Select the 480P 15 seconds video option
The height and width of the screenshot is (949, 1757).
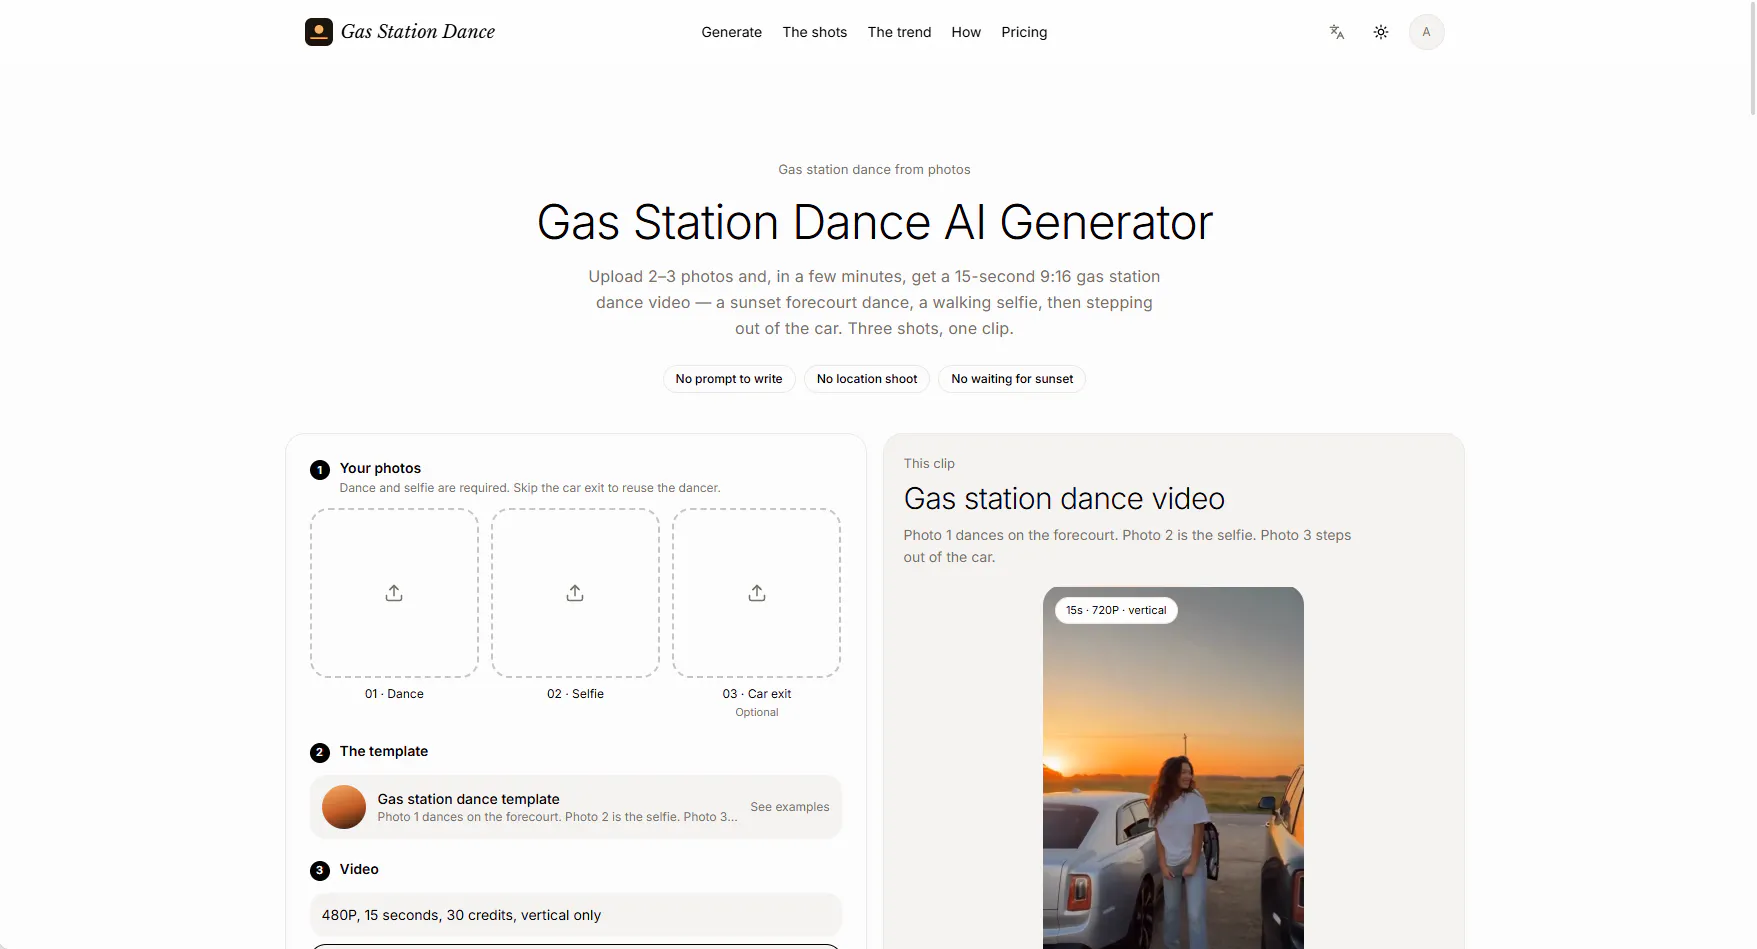click(x=576, y=915)
